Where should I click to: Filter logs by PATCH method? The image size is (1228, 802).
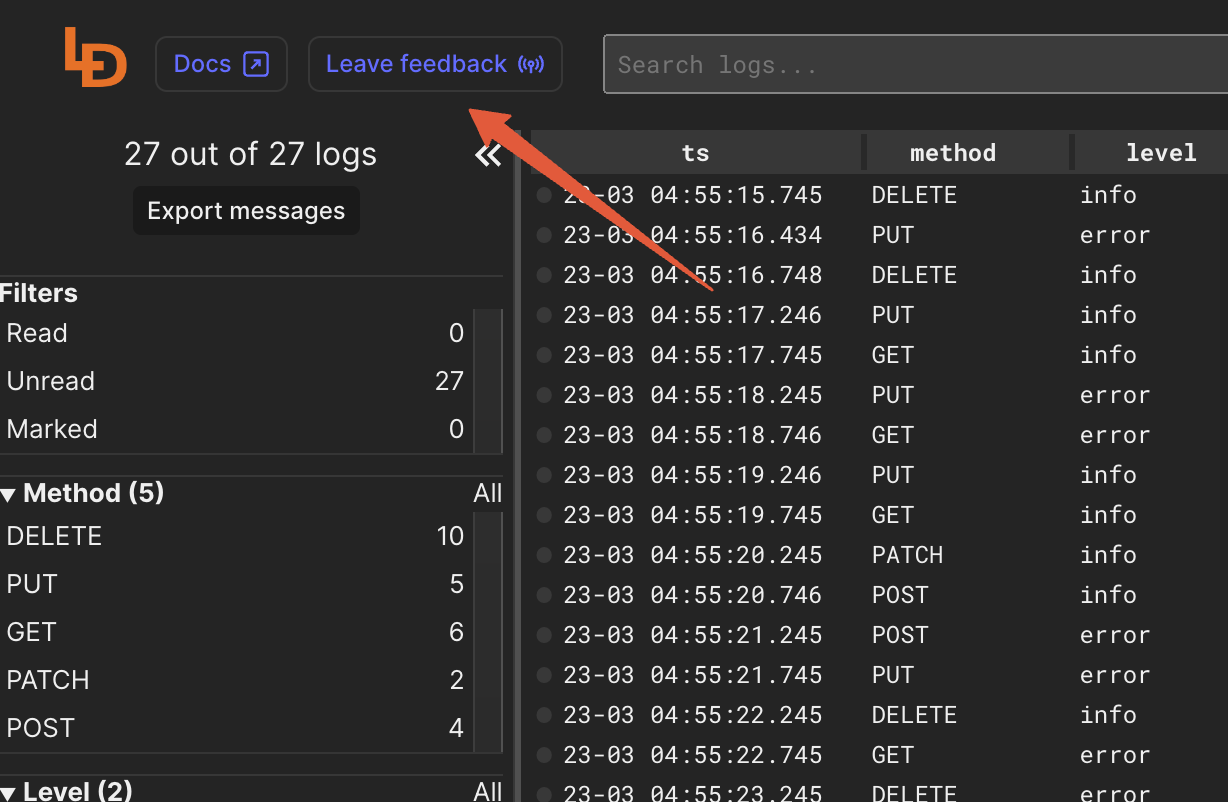coord(48,681)
